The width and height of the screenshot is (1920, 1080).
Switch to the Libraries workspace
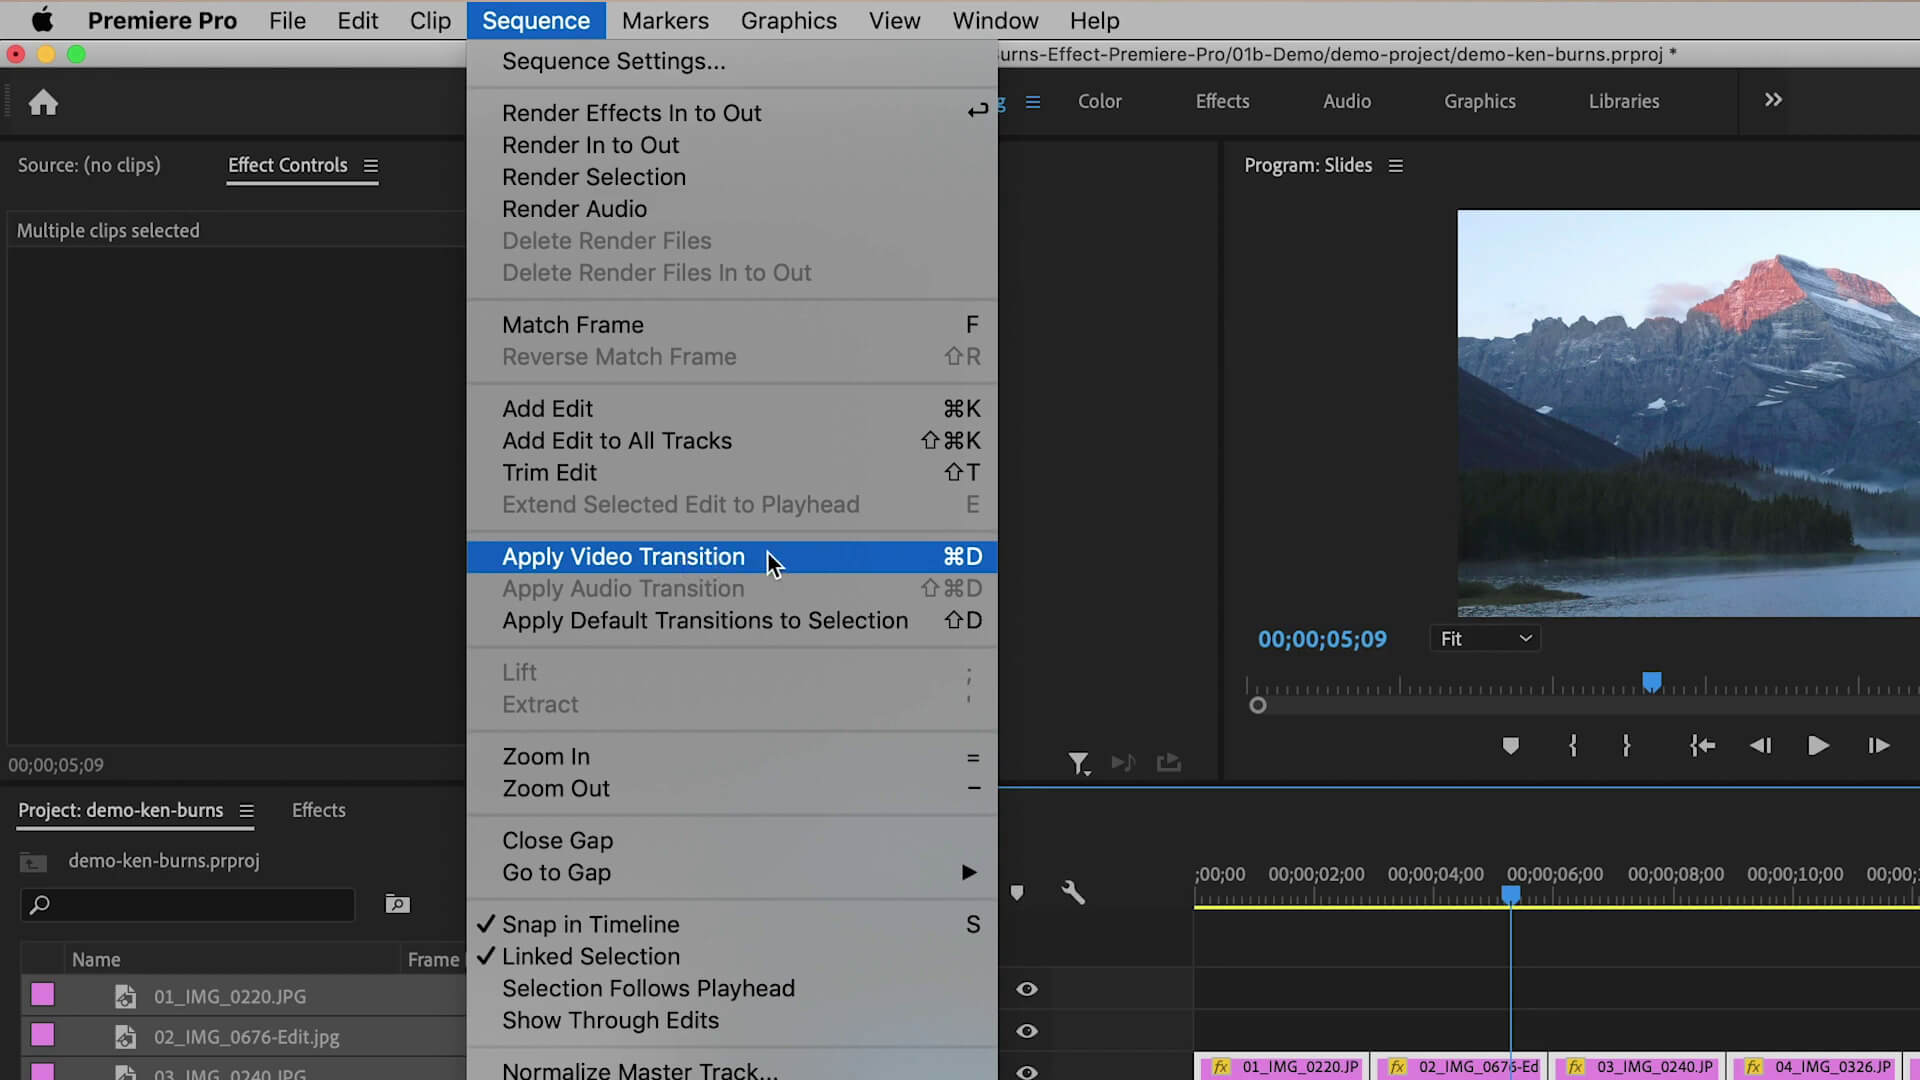pos(1624,102)
